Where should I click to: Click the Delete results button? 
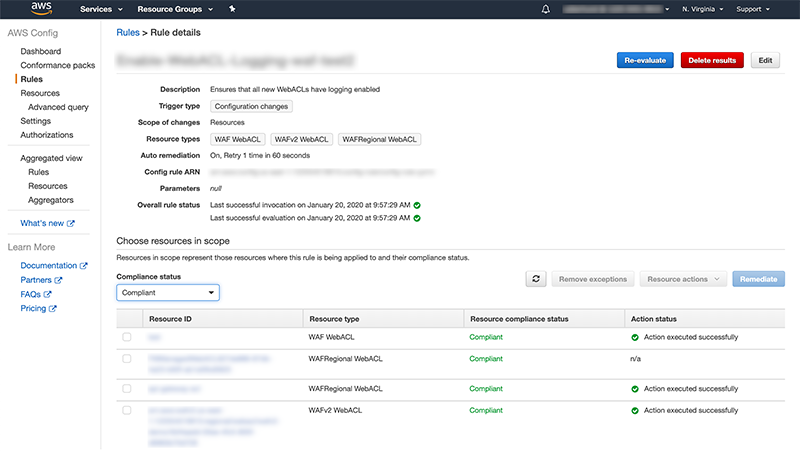click(x=712, y=60)
